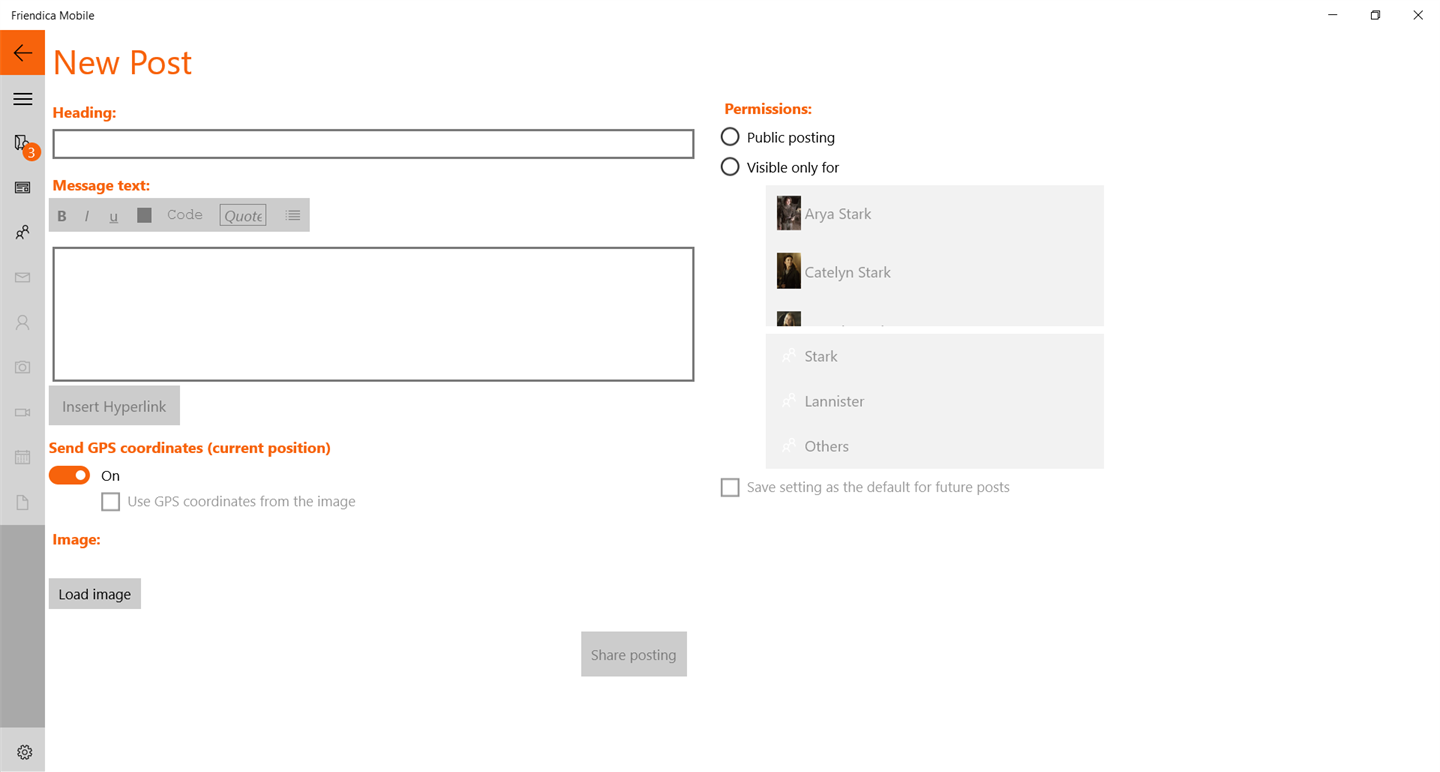This screenshot has height=772, width=1440.
Task: Open the hamburger navigation menu
Action: click(22, 99)
